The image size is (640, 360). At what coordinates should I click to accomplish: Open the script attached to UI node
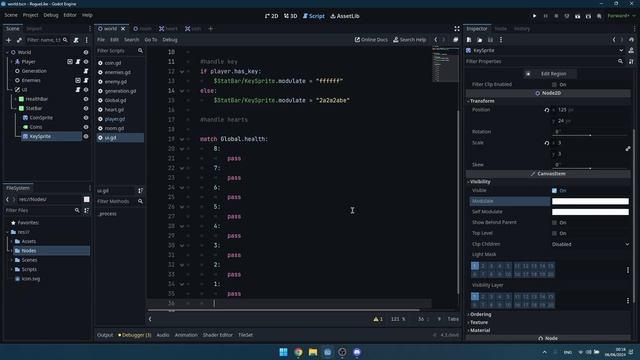[78, 90]
